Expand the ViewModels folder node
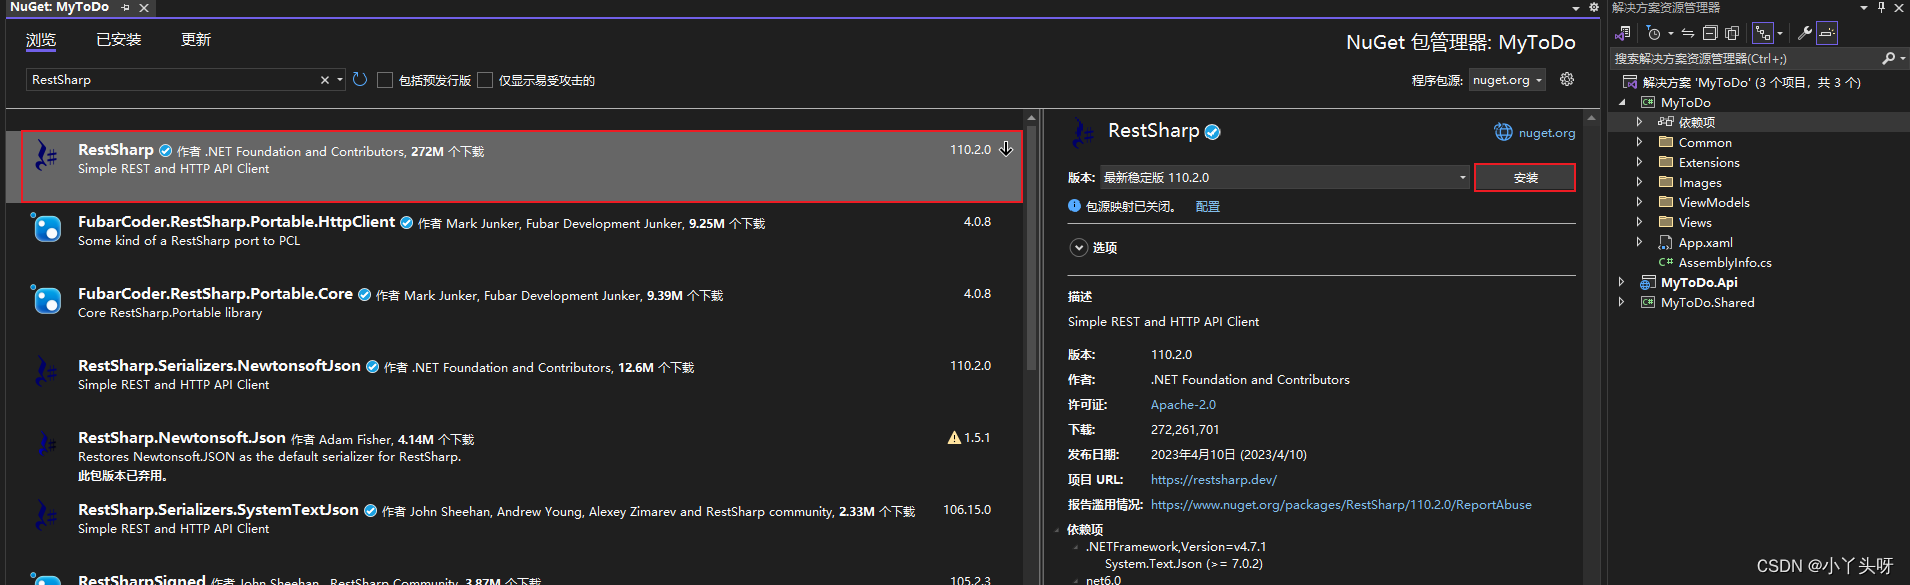This screenshot has height=585, width=1910. (x=1639, y=202)
